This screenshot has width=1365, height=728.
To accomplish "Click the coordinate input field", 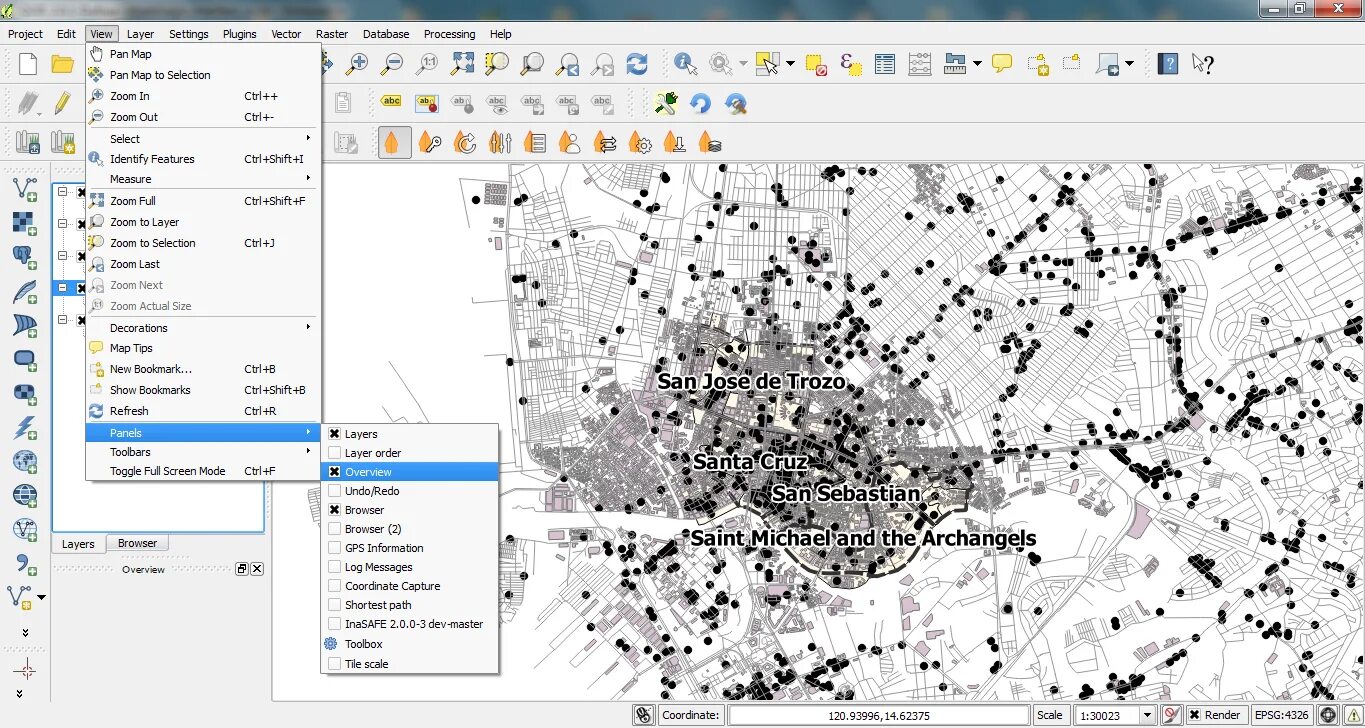I will 878,715.
